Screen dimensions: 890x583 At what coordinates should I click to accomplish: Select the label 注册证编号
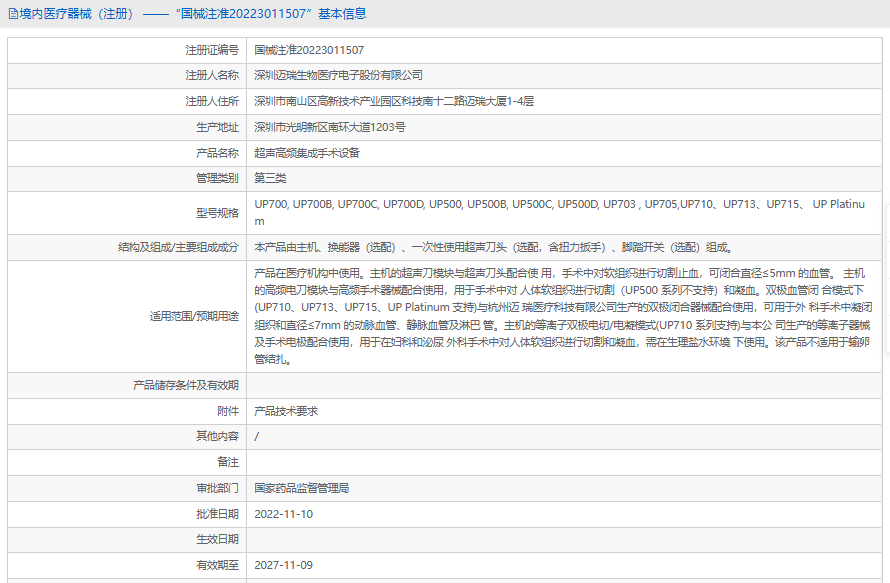tap(212, 50)
